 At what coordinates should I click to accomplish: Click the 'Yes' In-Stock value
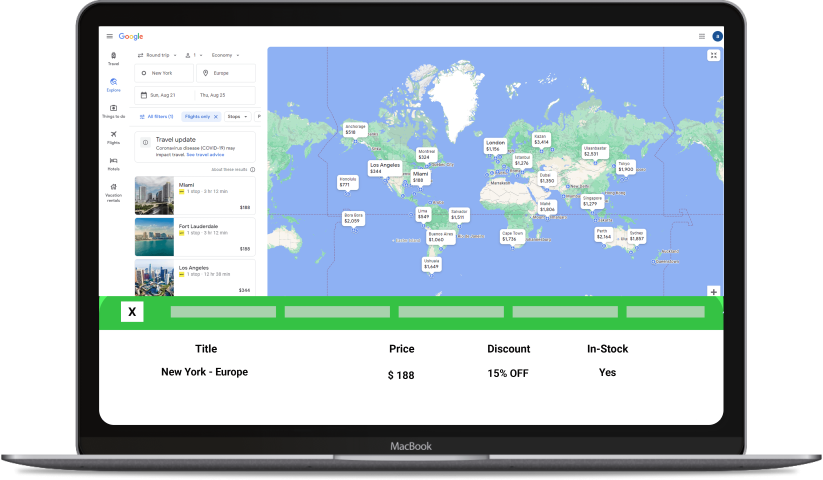pyautogui.click(x=607, y=372)
